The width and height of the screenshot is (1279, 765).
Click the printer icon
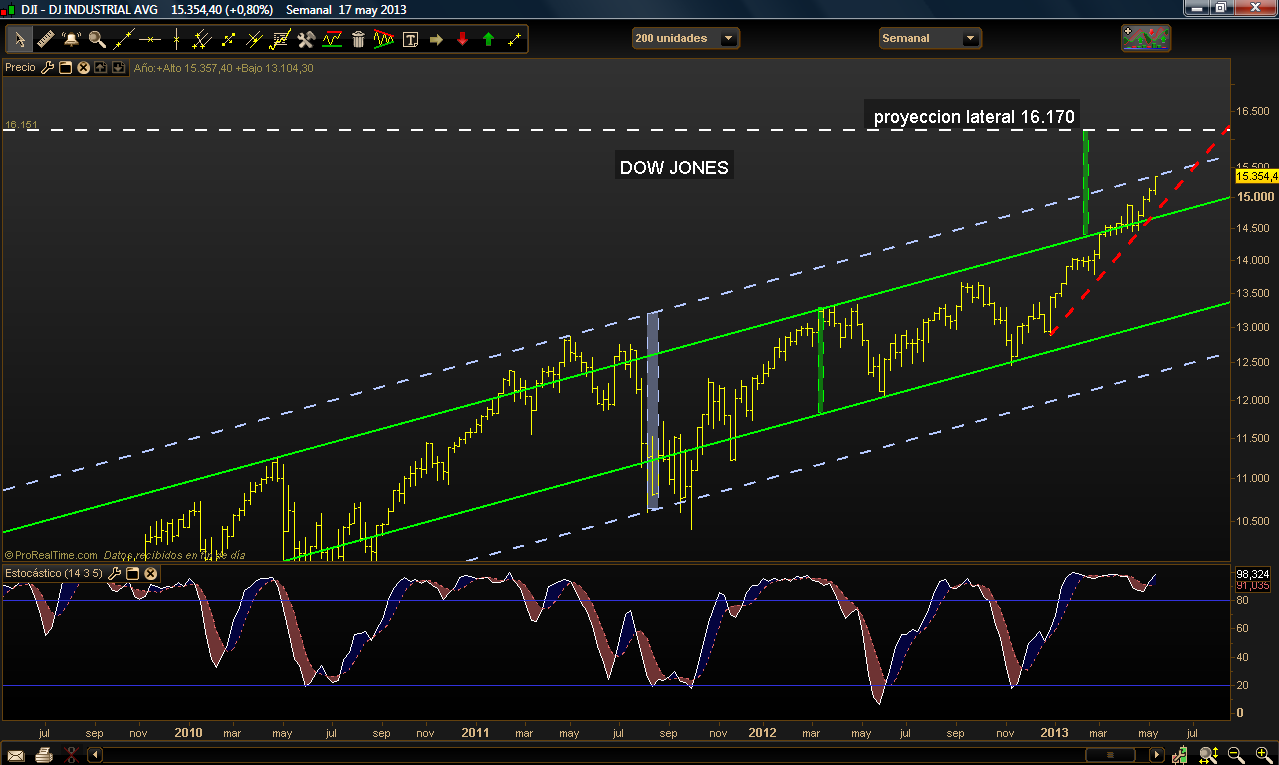point(42,755)
